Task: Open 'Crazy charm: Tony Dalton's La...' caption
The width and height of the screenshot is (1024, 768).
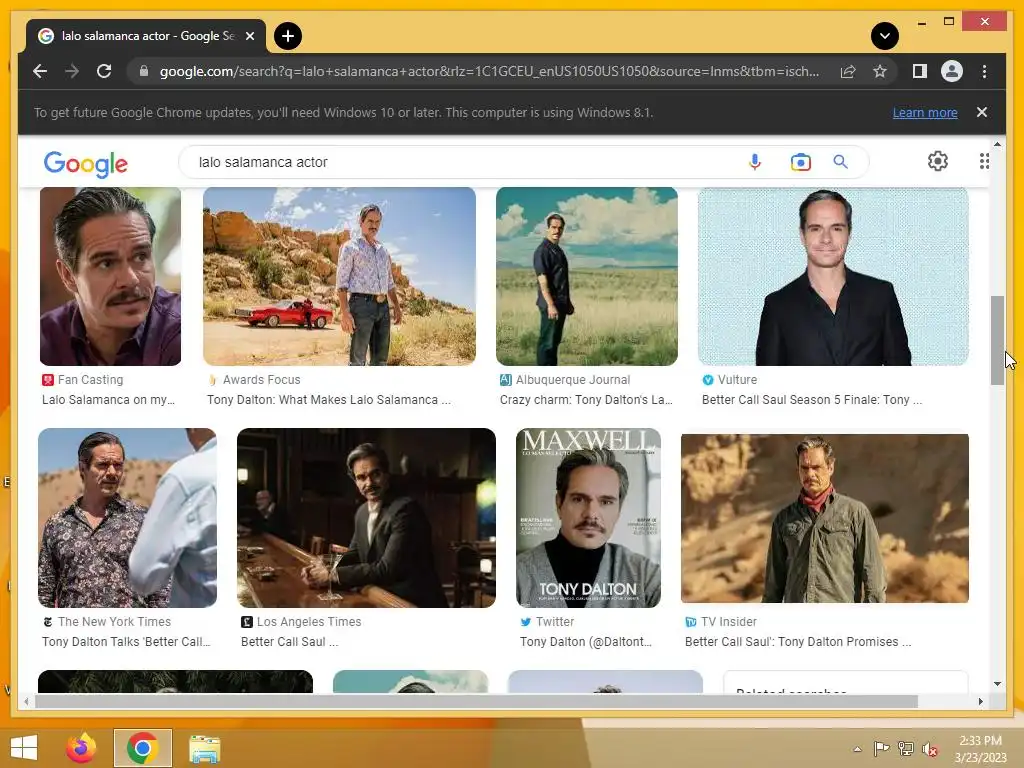Action: [586, 400]
